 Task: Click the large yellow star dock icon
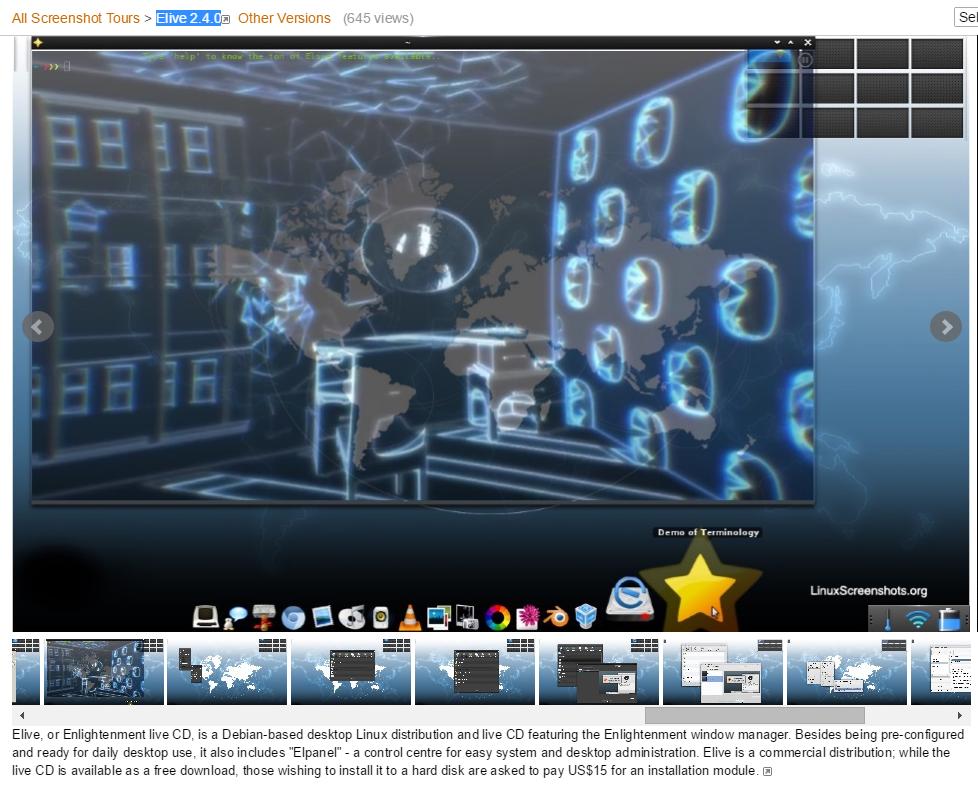click(x=699, y=588)
